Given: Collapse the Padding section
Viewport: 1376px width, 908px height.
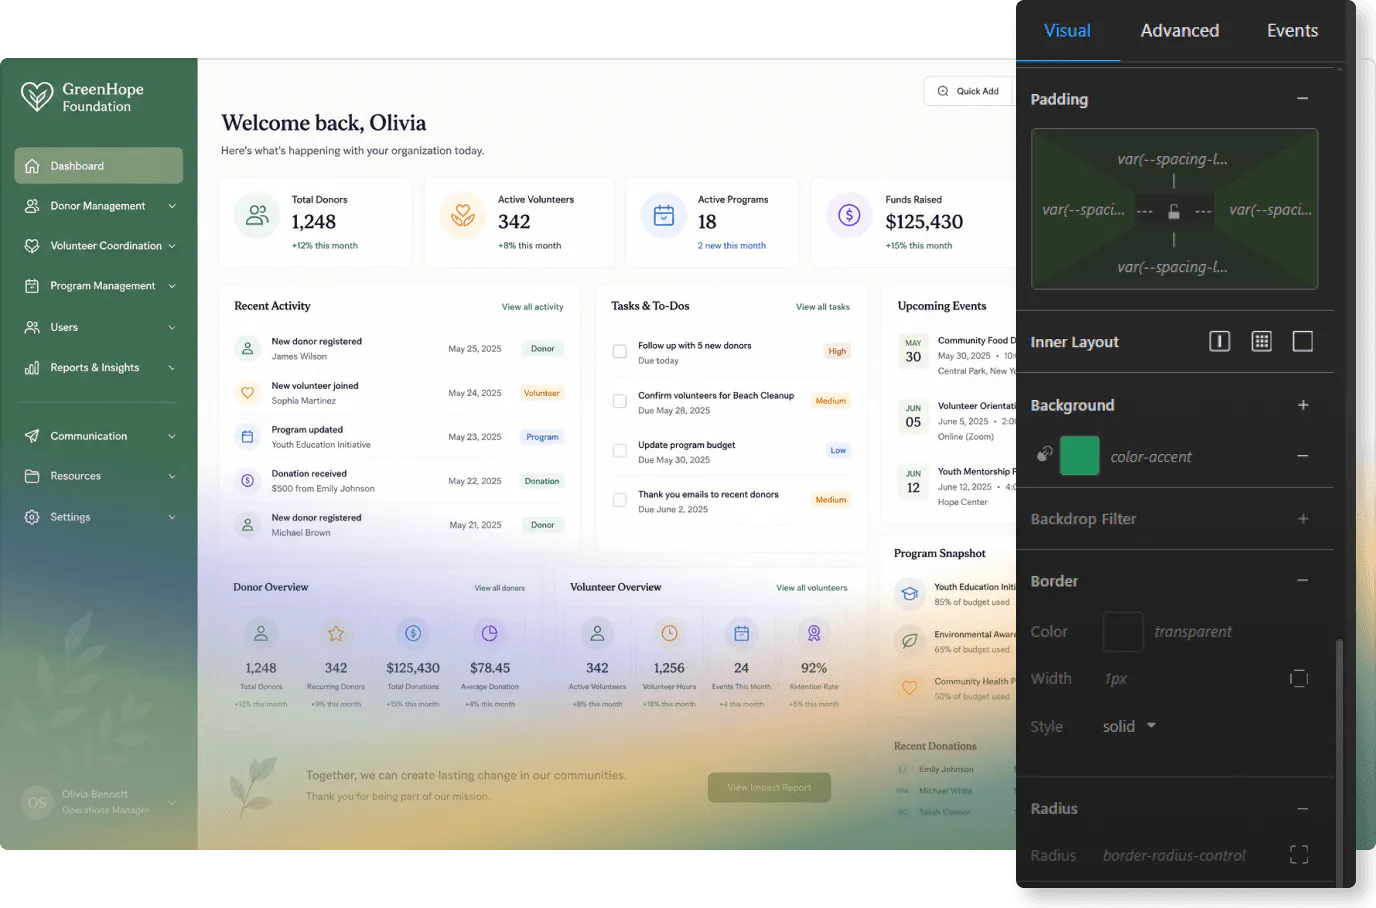Looking at the screenshot, I should pos(1302,98).
